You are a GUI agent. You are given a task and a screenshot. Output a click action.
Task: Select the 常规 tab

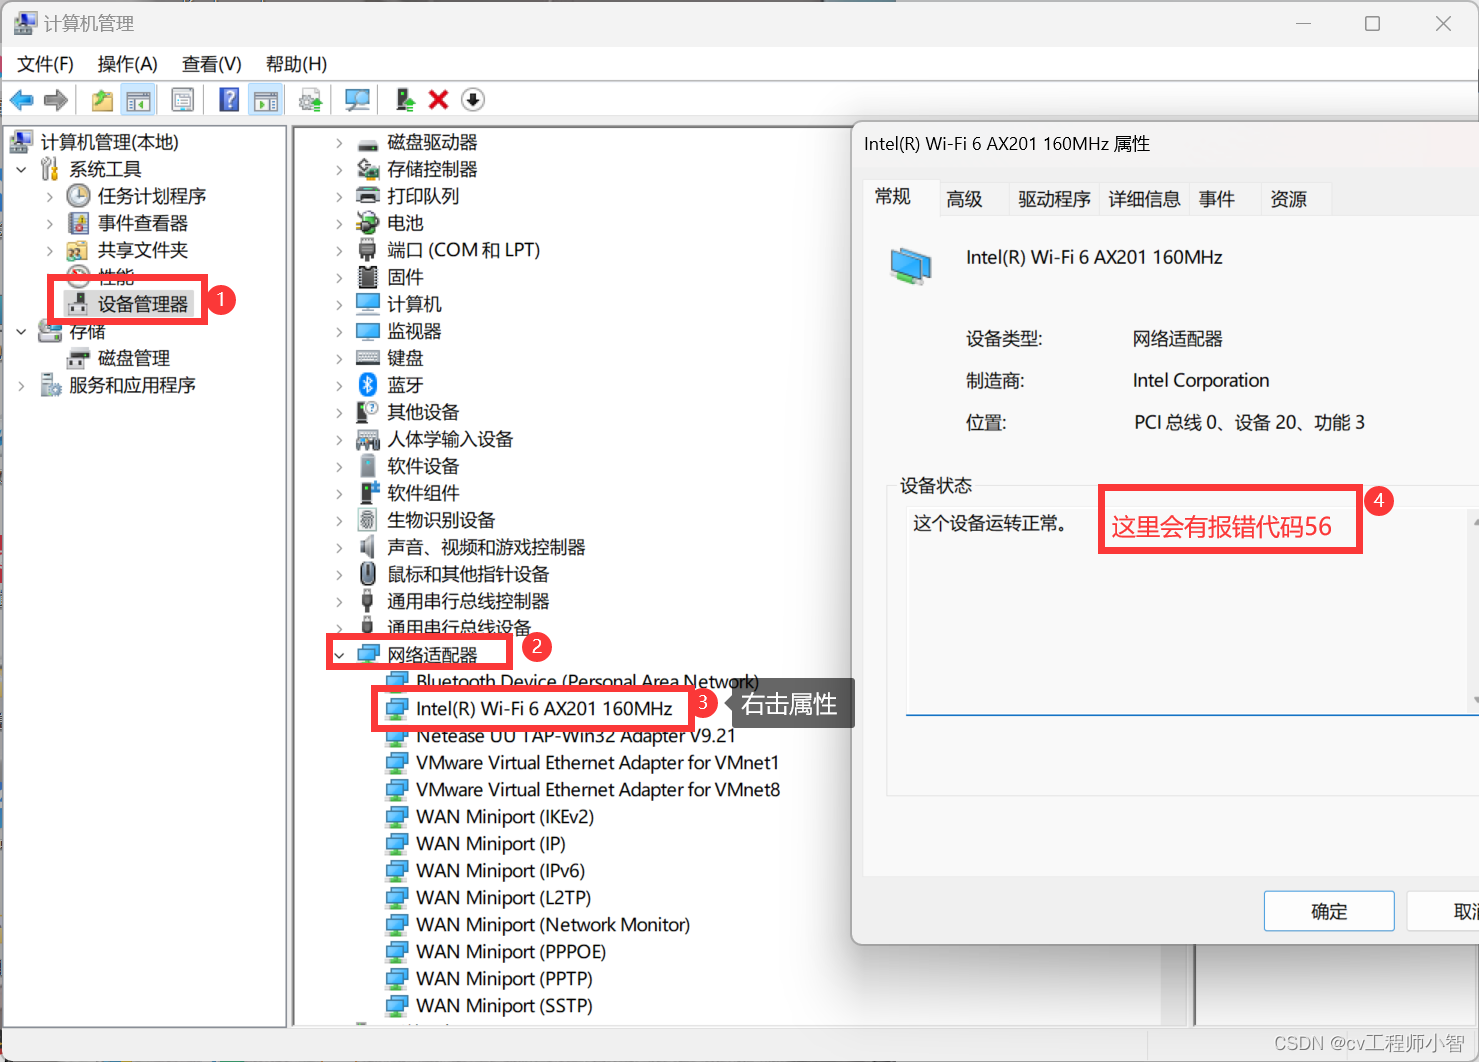(893, 197)
